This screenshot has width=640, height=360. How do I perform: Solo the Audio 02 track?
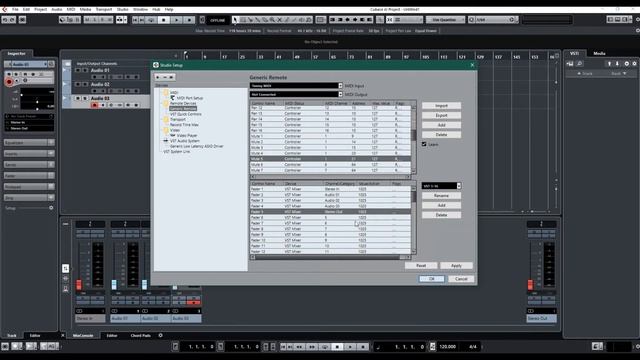click(x=85, y=84)
